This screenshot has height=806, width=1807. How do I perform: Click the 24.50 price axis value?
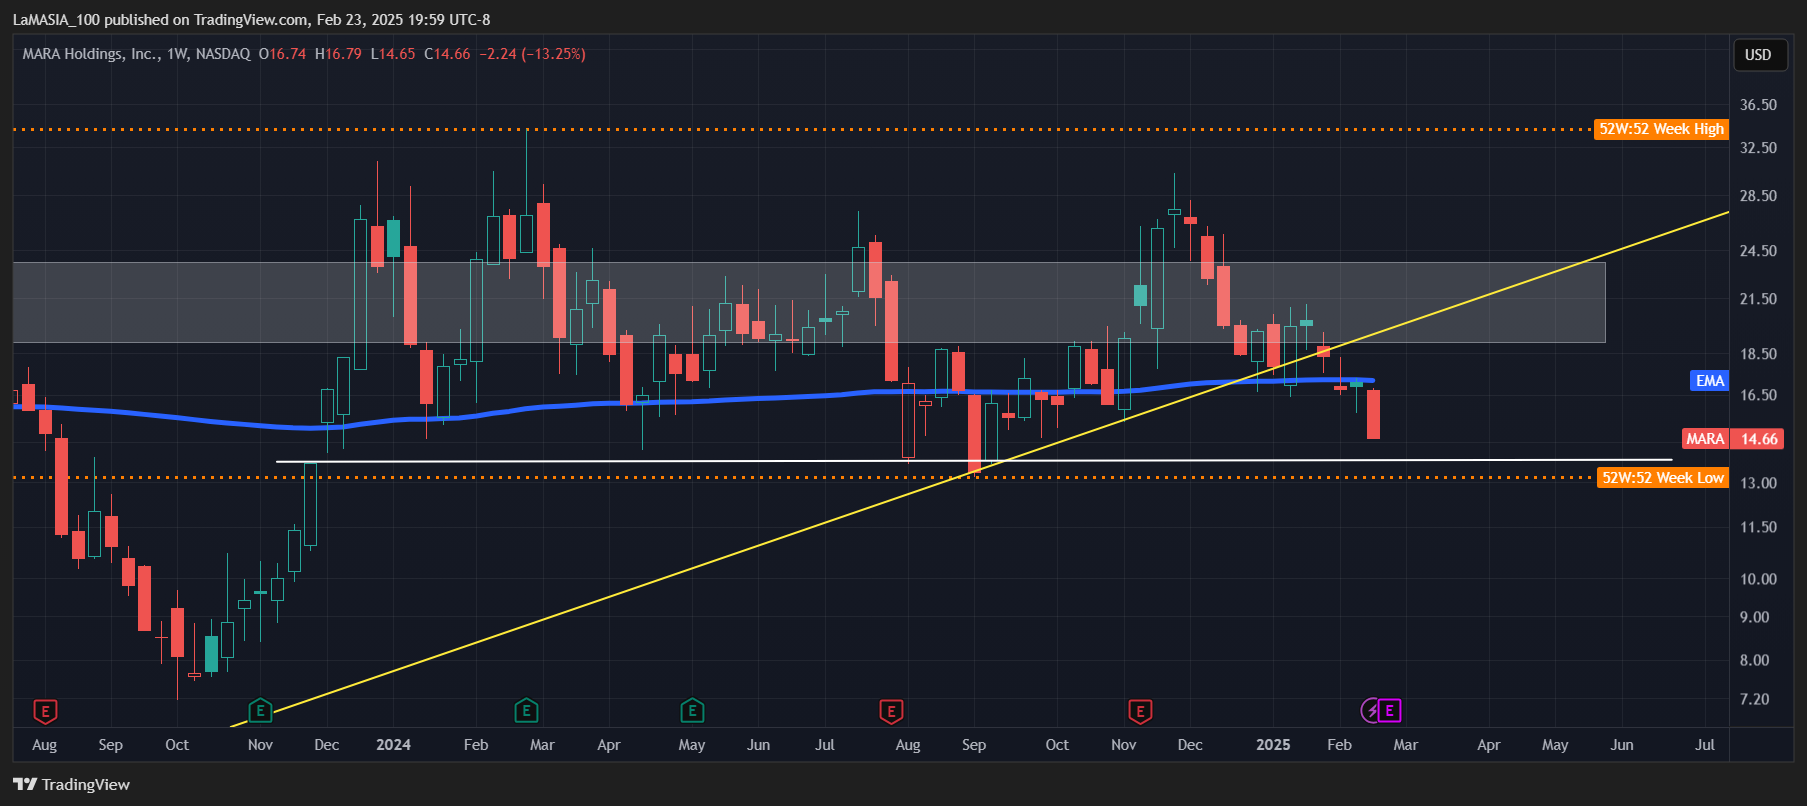coord(1758,251)
